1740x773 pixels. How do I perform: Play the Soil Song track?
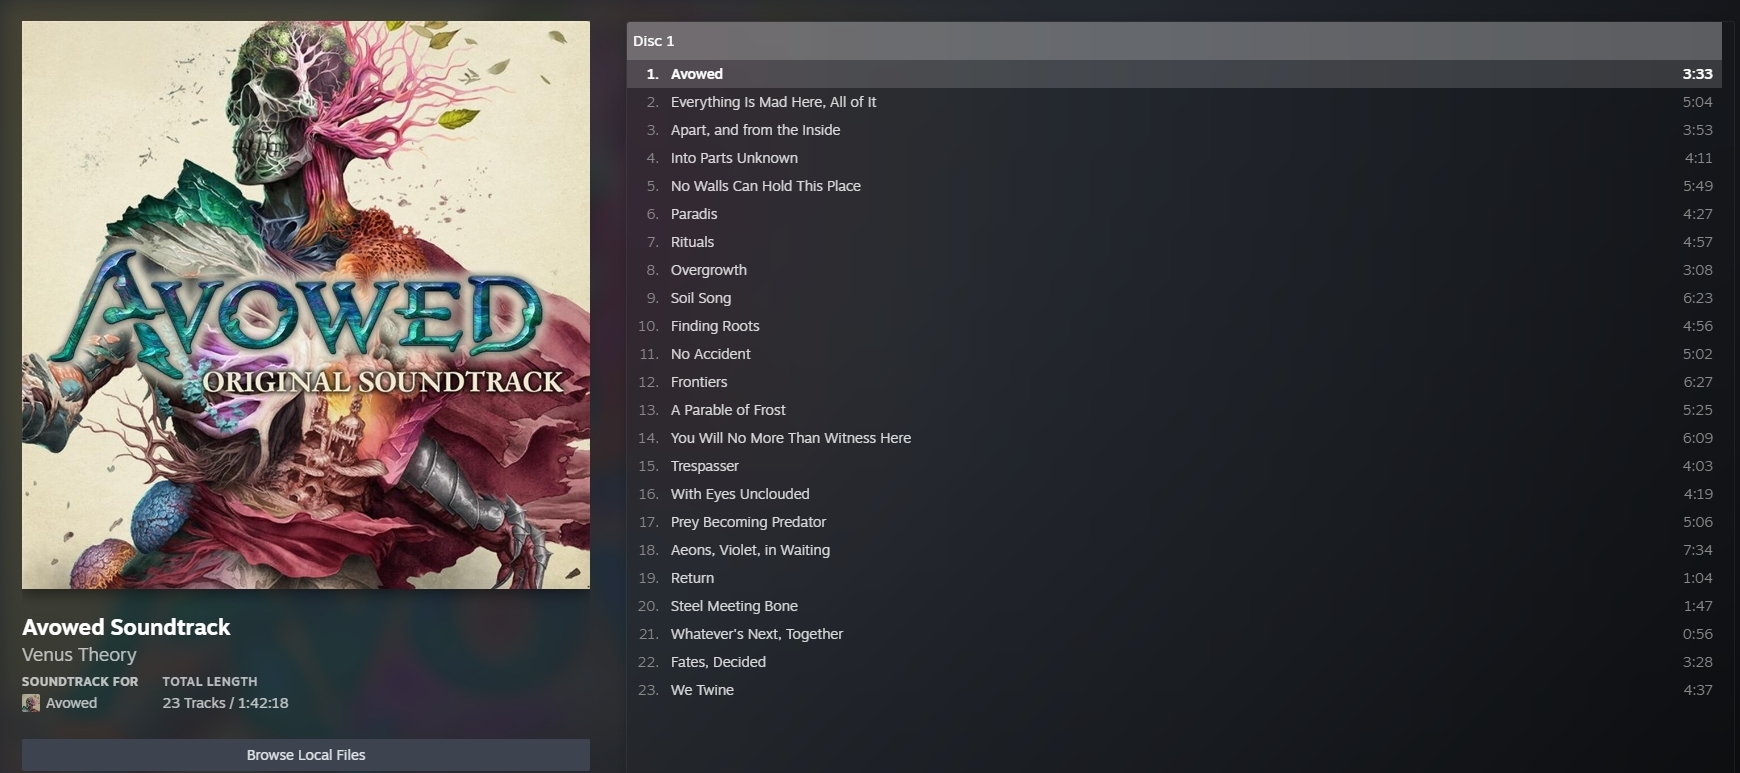click(x=1174, y=298)
